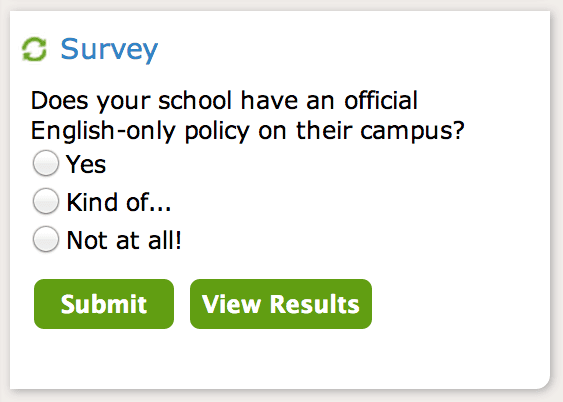
Task: Pick the 'Not at all!' radio button
Action: (x=46, y=239)
